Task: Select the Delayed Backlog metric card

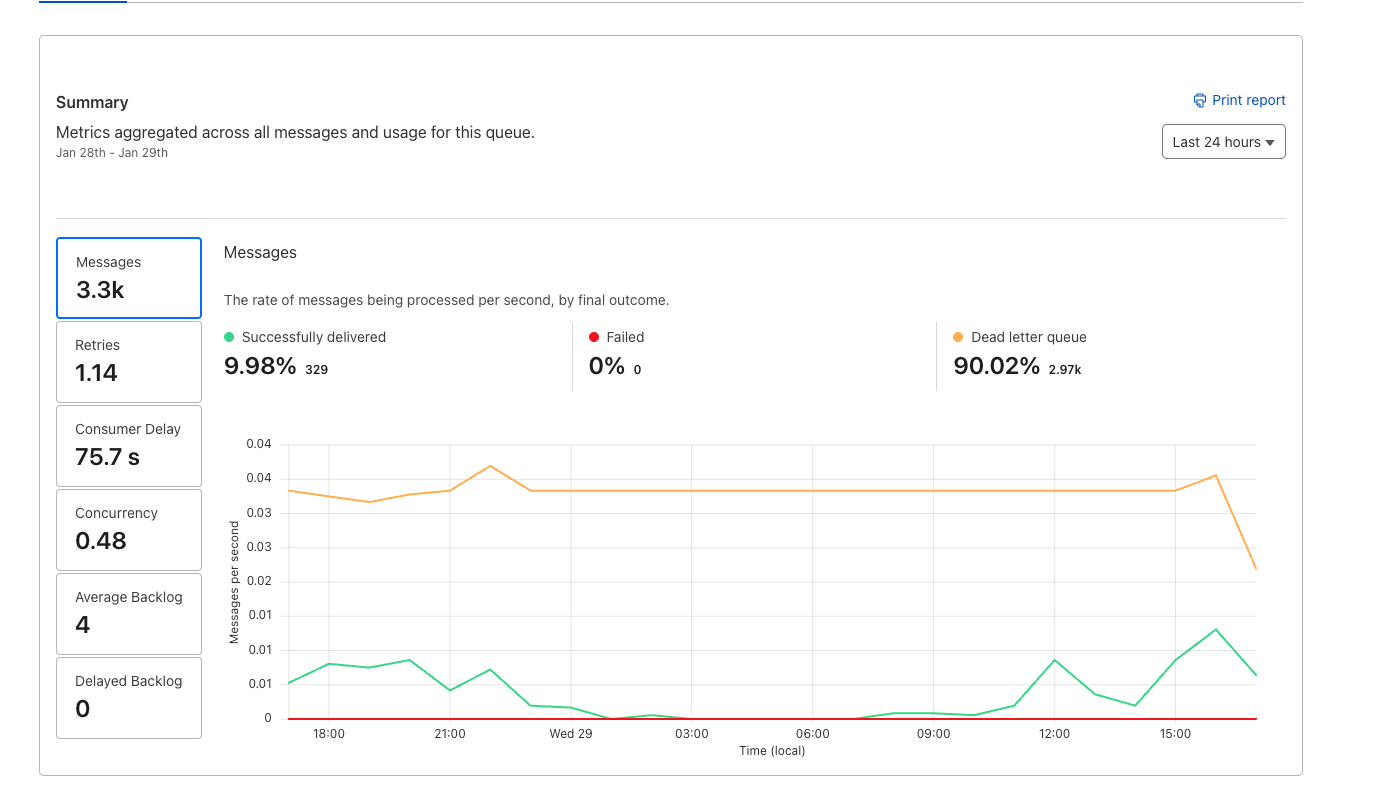Action: click(x=128, y=697)
